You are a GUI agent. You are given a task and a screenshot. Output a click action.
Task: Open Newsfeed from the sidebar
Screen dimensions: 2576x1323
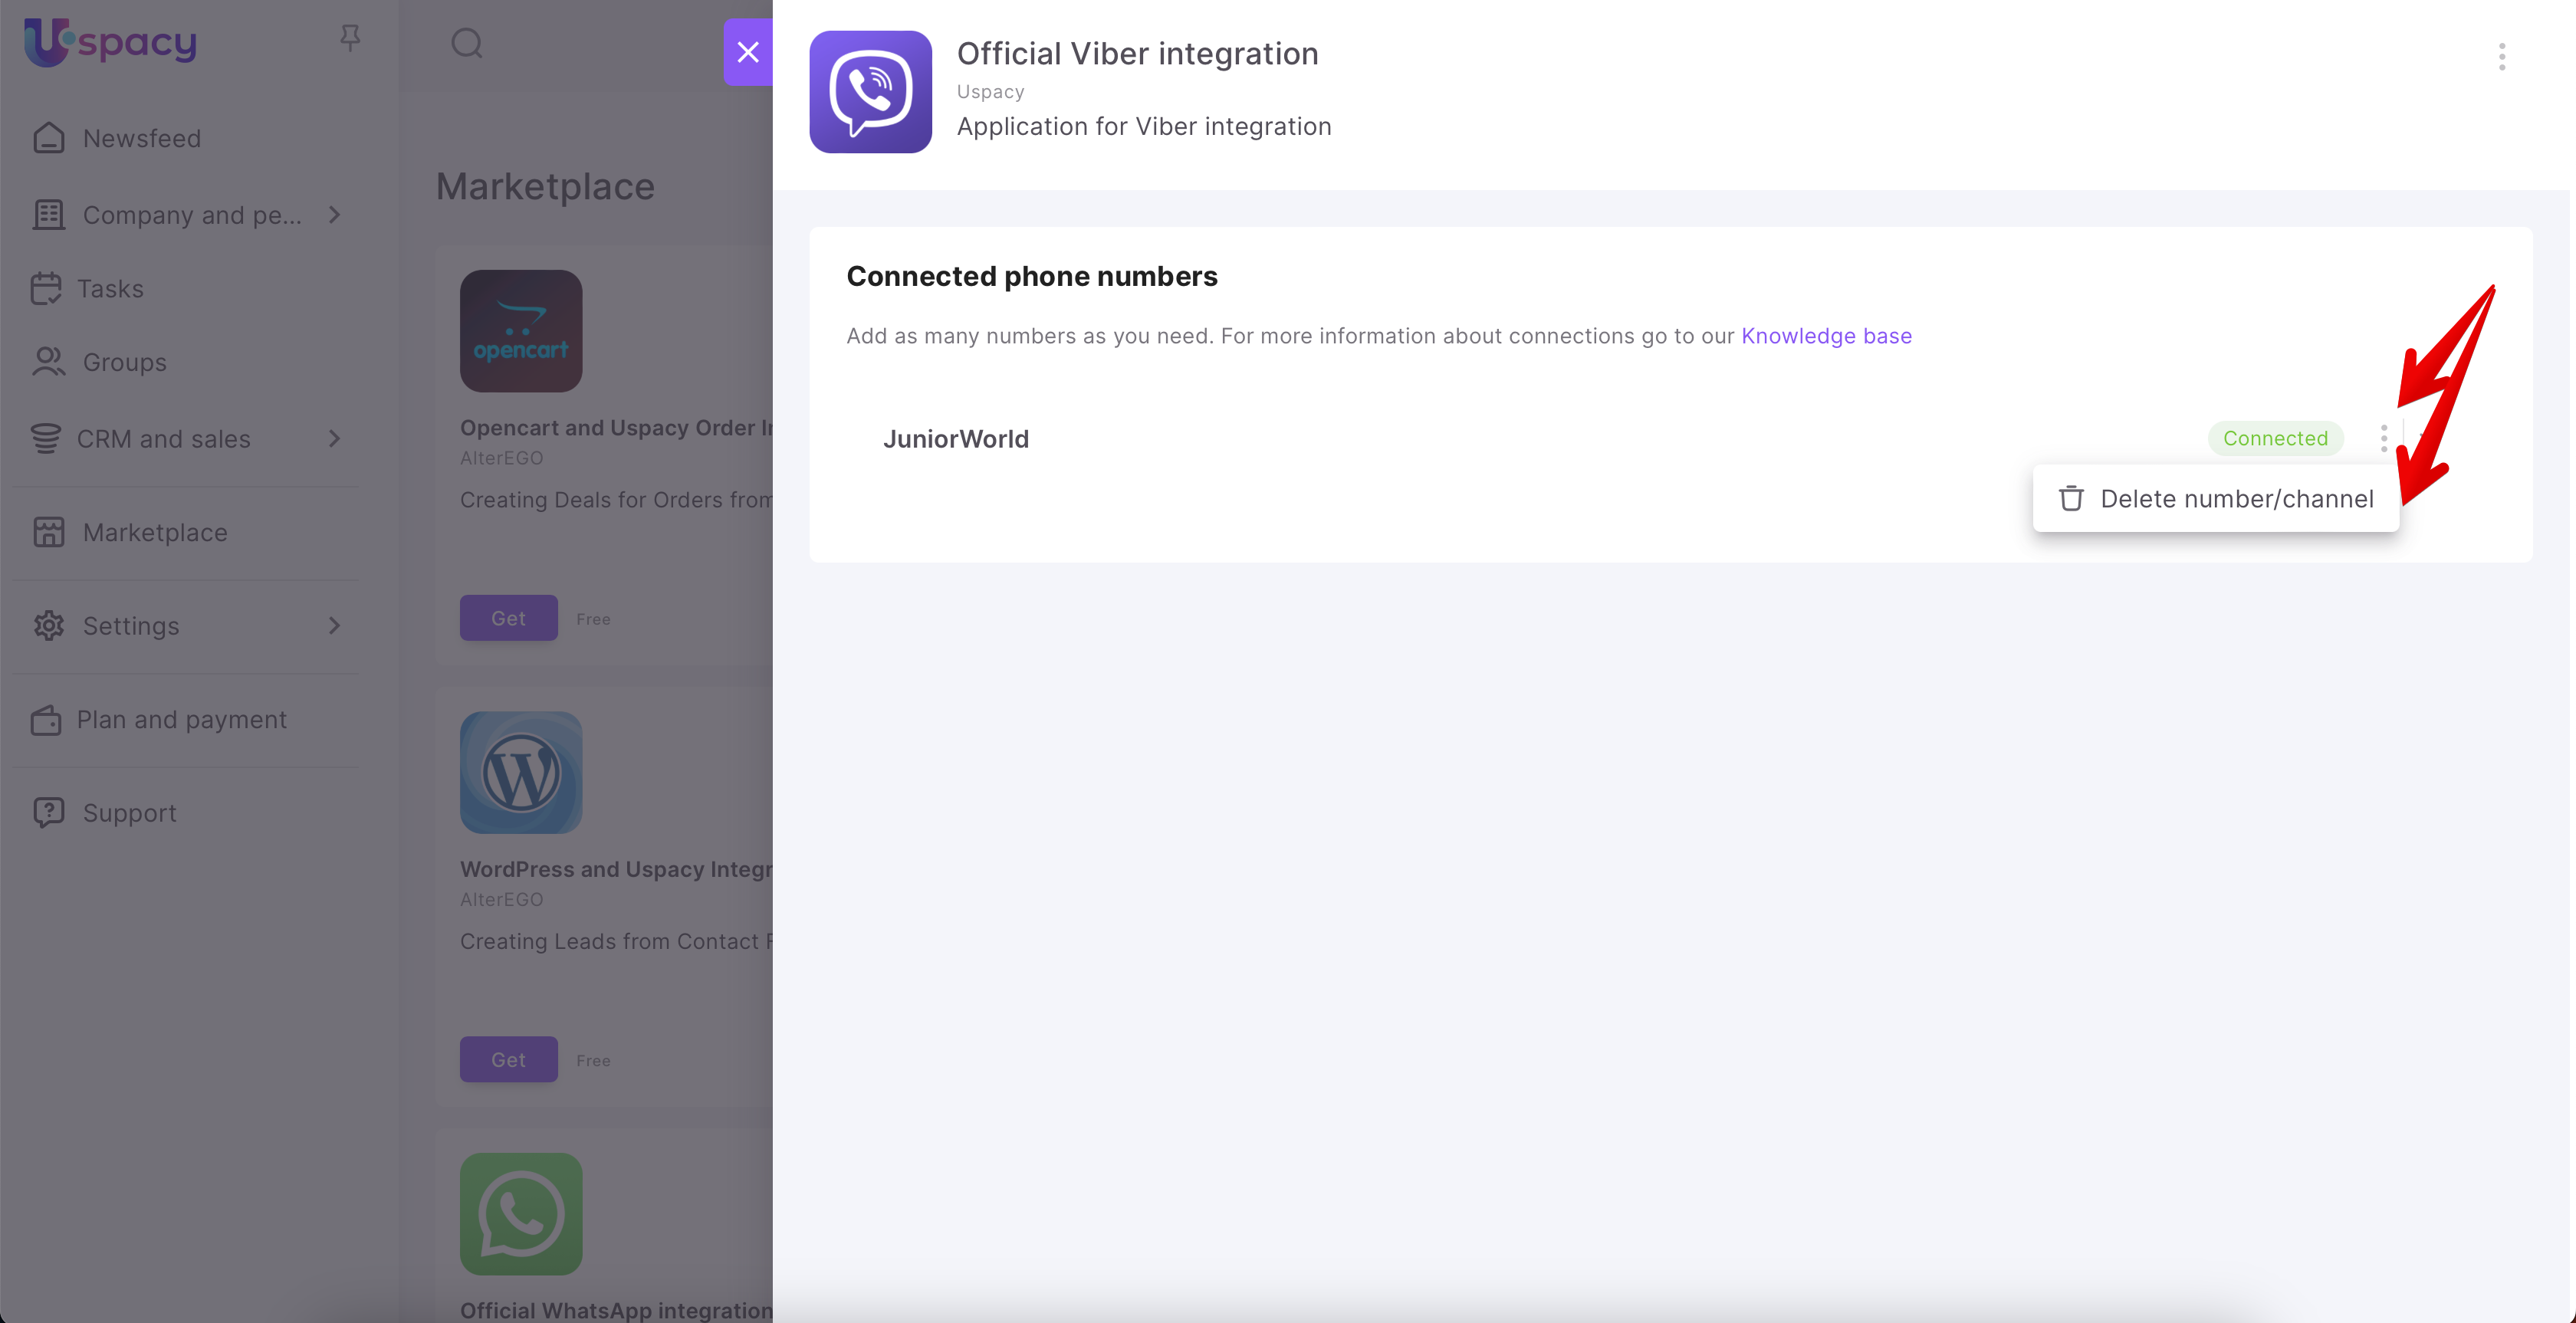tap(141, 138)
